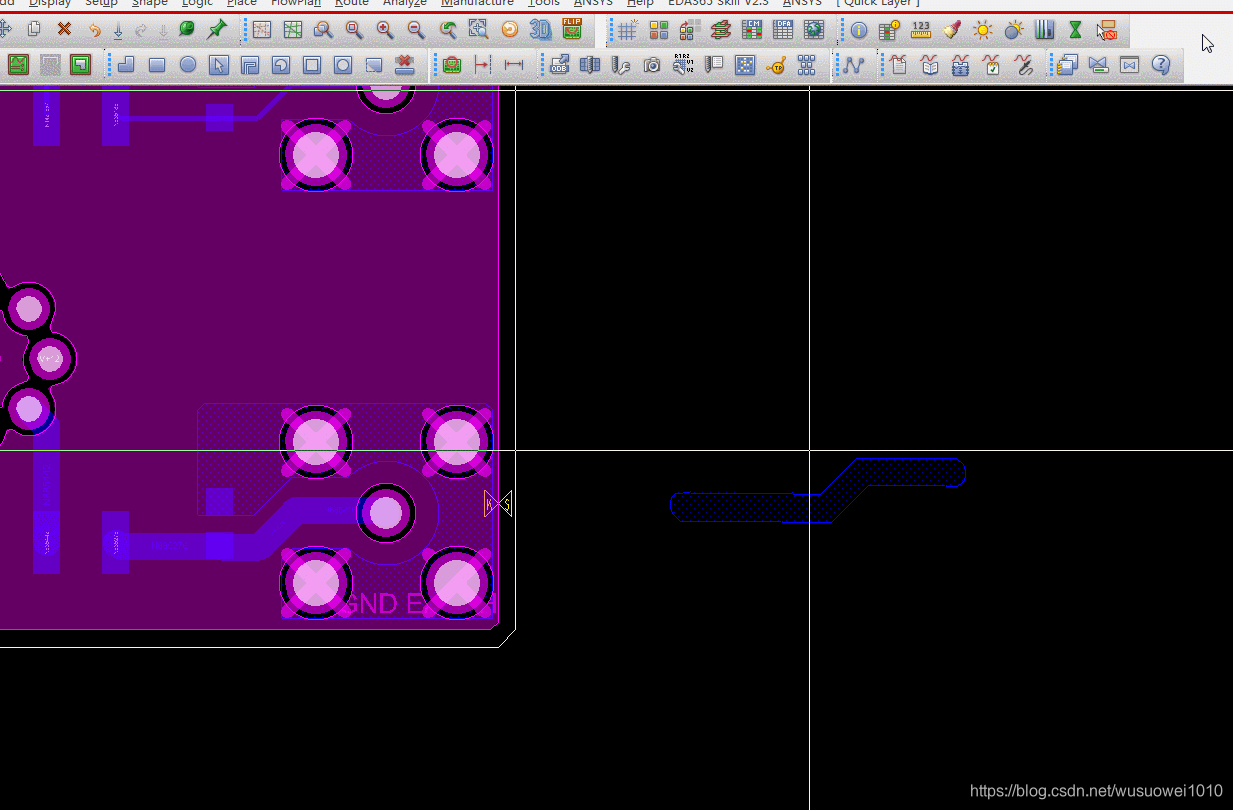Click the Dehighlight bomb icon

[x=1014, y=30]
